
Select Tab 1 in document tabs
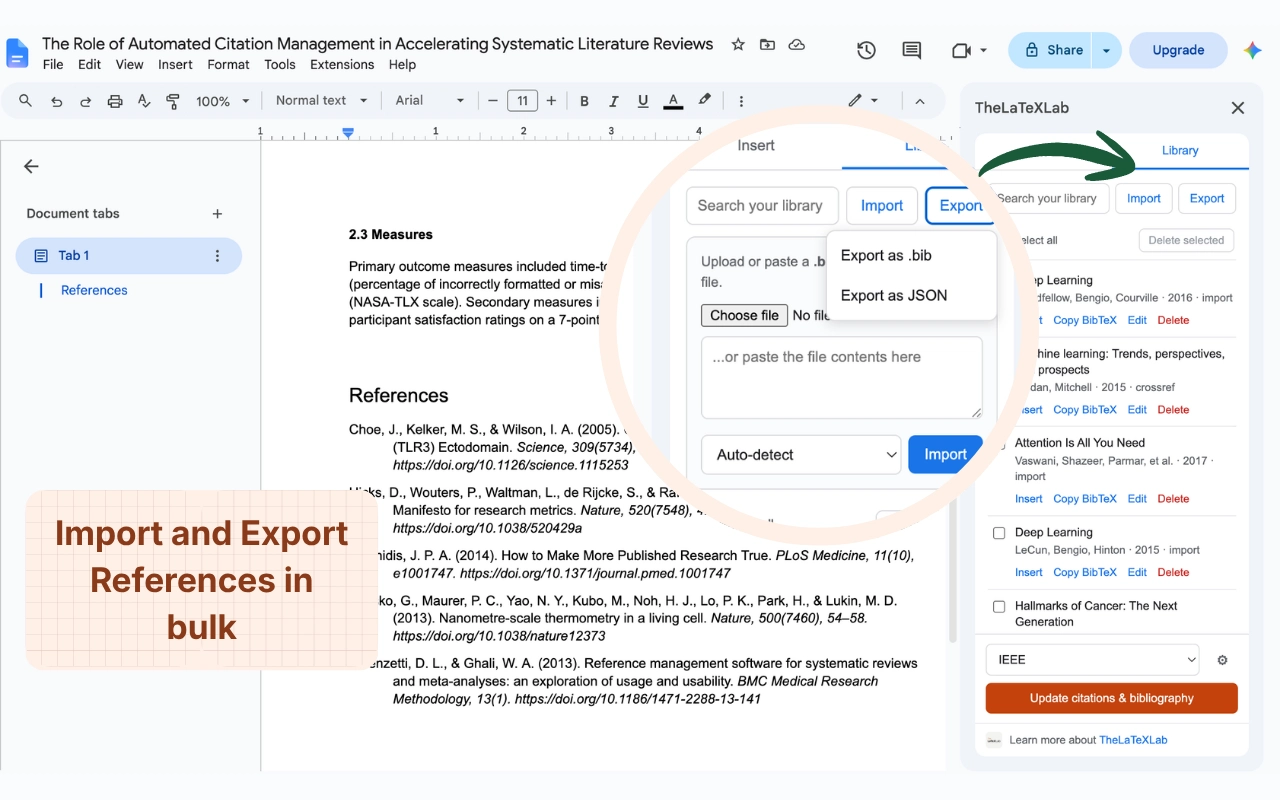(129, 256)
